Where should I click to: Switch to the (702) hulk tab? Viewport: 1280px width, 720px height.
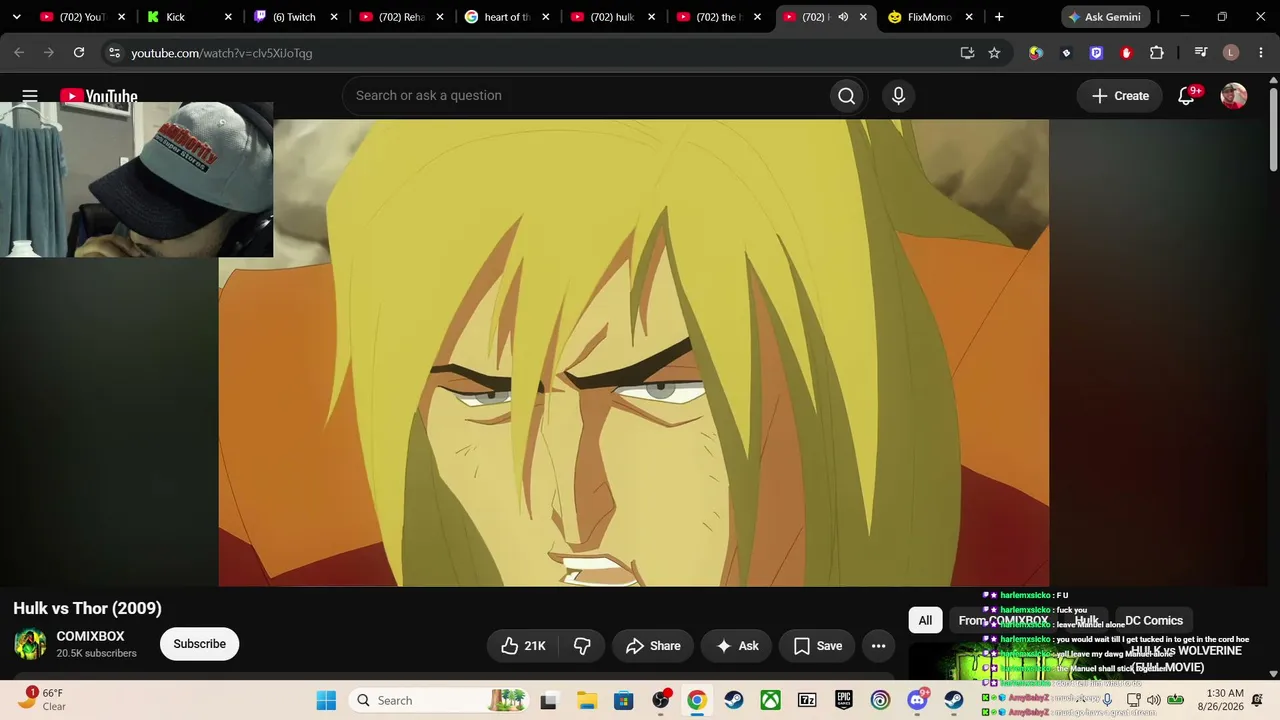tap(612, 17)
